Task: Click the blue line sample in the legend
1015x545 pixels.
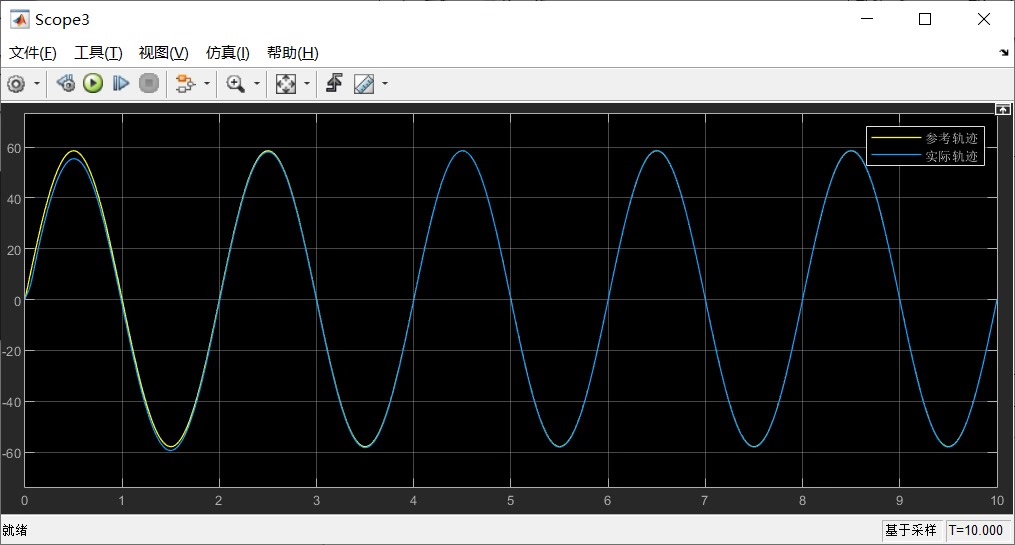Action: pyautogui.click(x=896, y=155)
